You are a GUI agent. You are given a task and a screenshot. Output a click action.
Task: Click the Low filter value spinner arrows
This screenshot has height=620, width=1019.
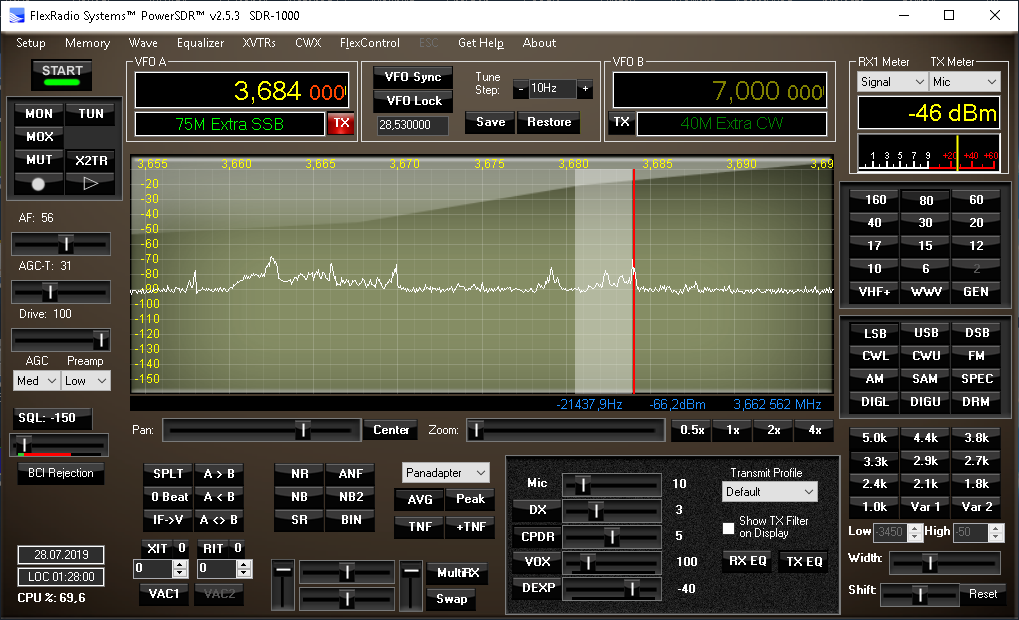click(x=915, y=532)
